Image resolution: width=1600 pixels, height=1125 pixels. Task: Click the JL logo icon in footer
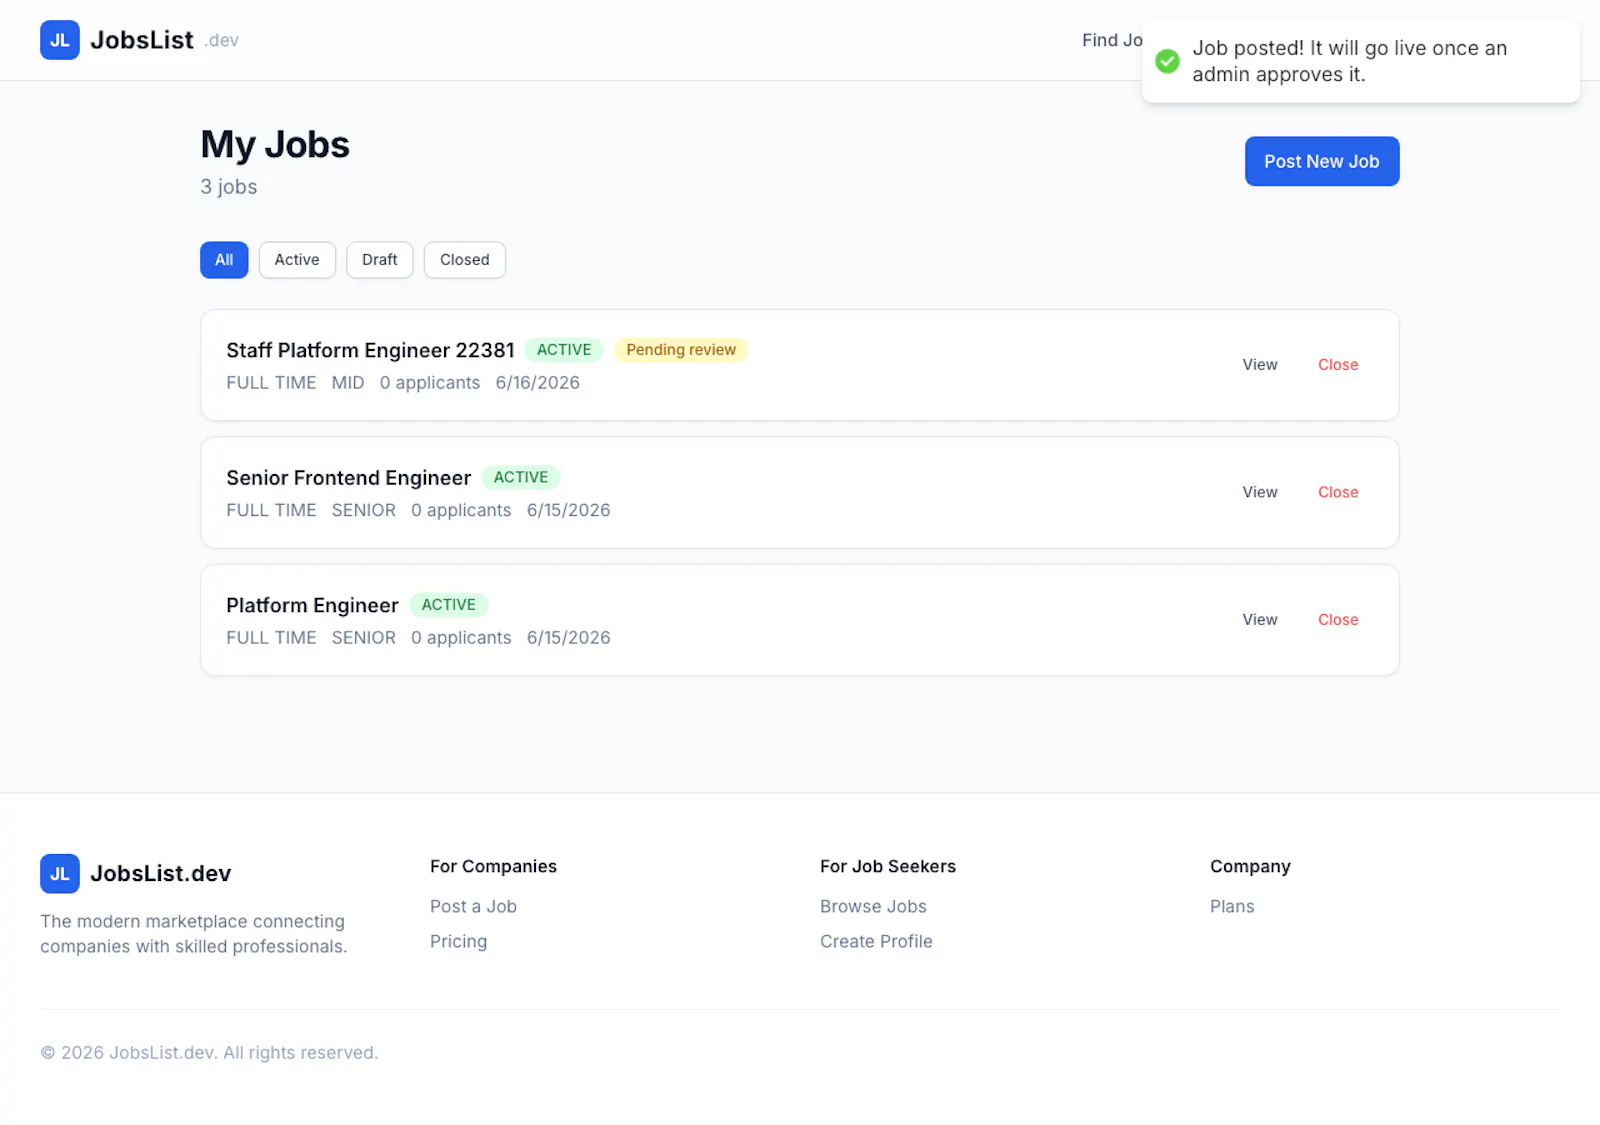click(x=60, y=873)
